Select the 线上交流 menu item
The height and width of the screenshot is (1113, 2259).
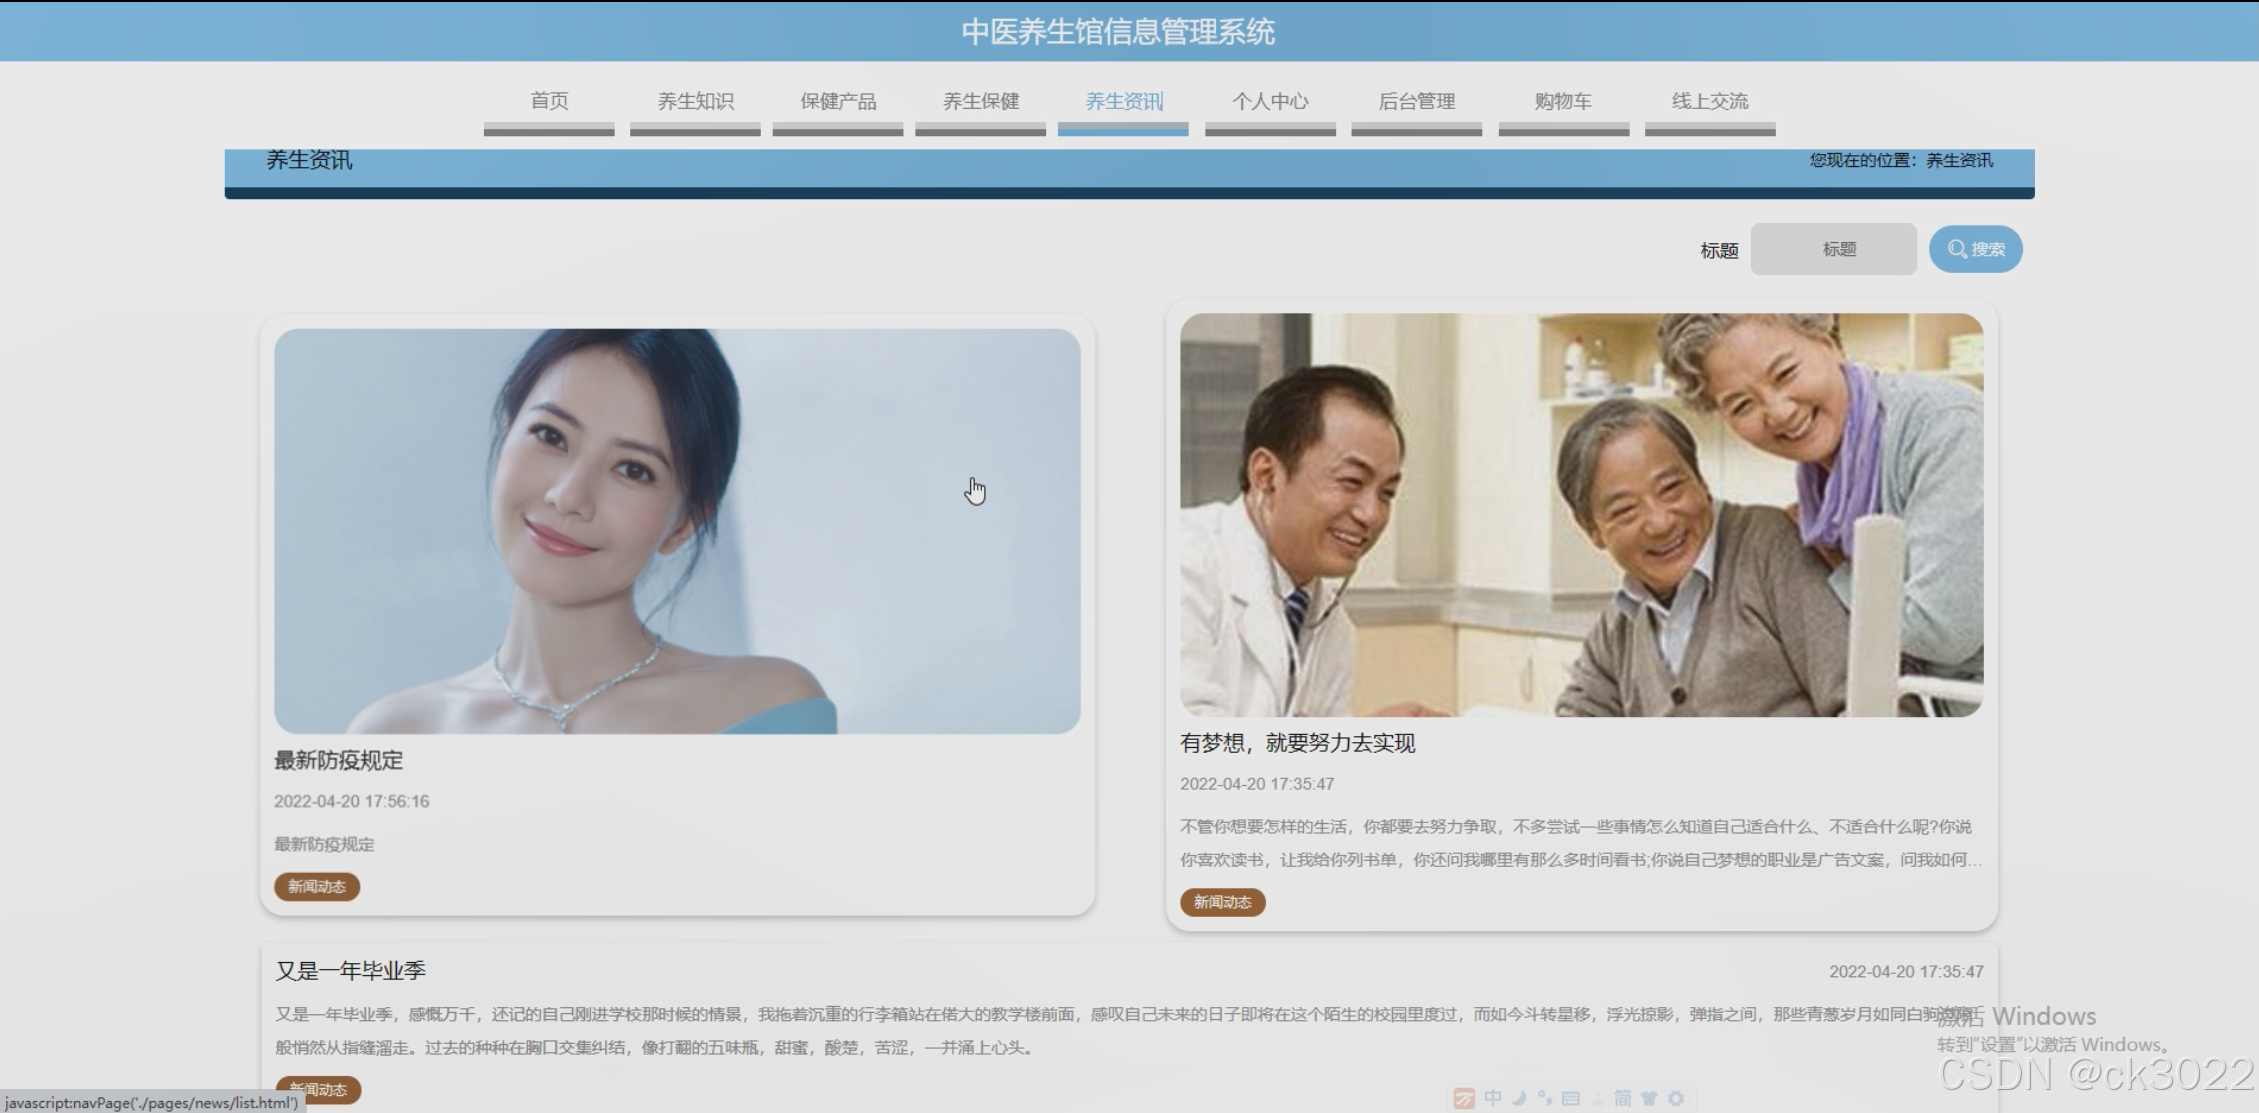[x=1710, y=101]
